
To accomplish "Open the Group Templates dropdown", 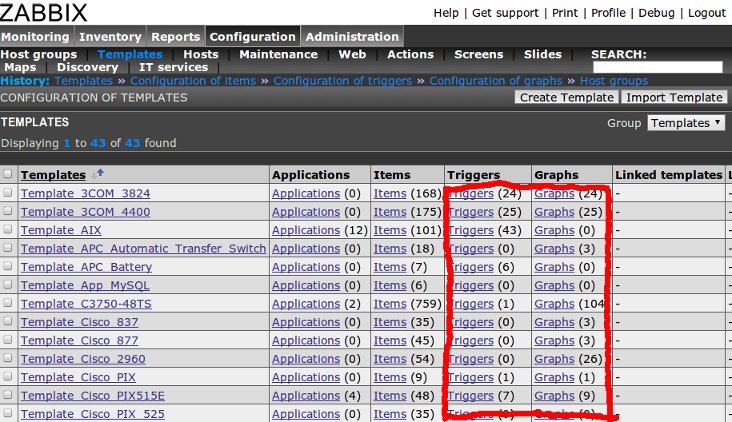I will [686, 123].
